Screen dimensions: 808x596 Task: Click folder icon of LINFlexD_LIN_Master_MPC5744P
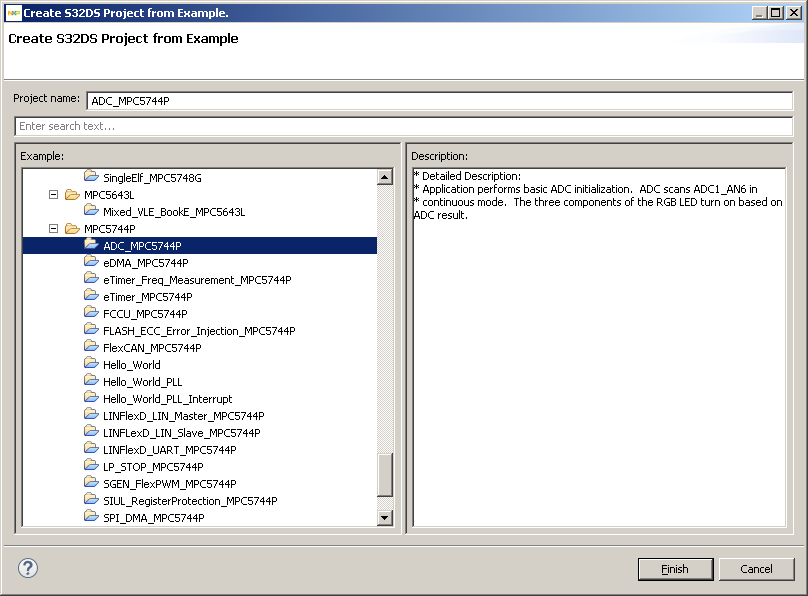click(91, 415)
